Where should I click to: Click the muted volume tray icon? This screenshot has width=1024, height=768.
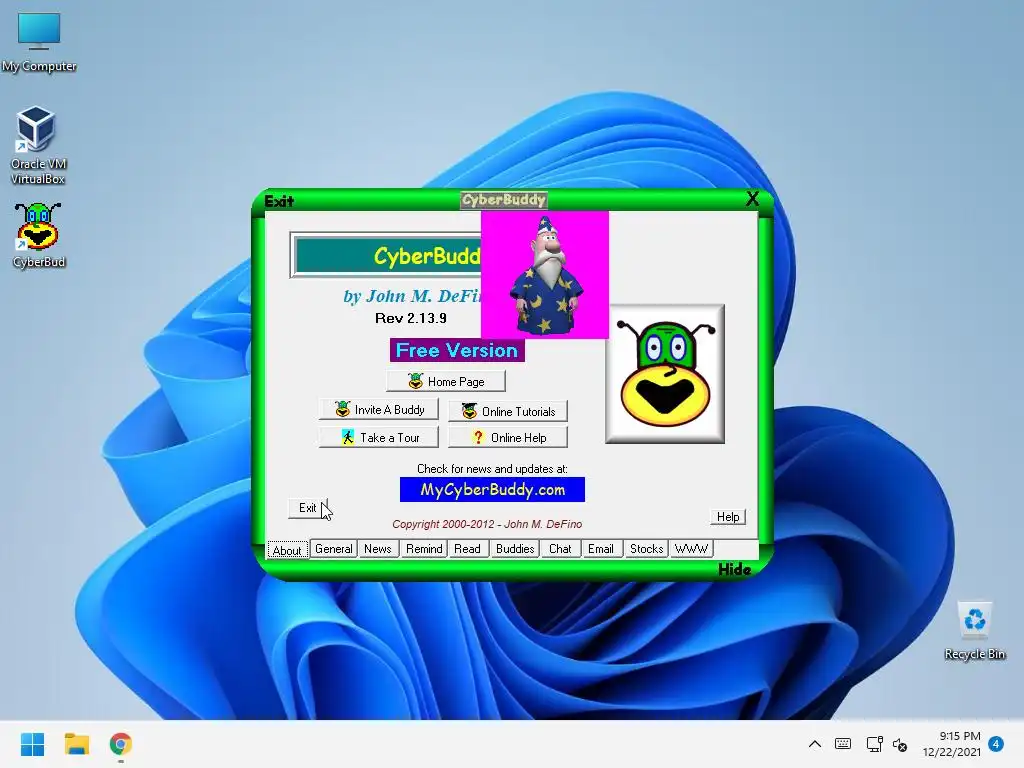click(900, 744)
